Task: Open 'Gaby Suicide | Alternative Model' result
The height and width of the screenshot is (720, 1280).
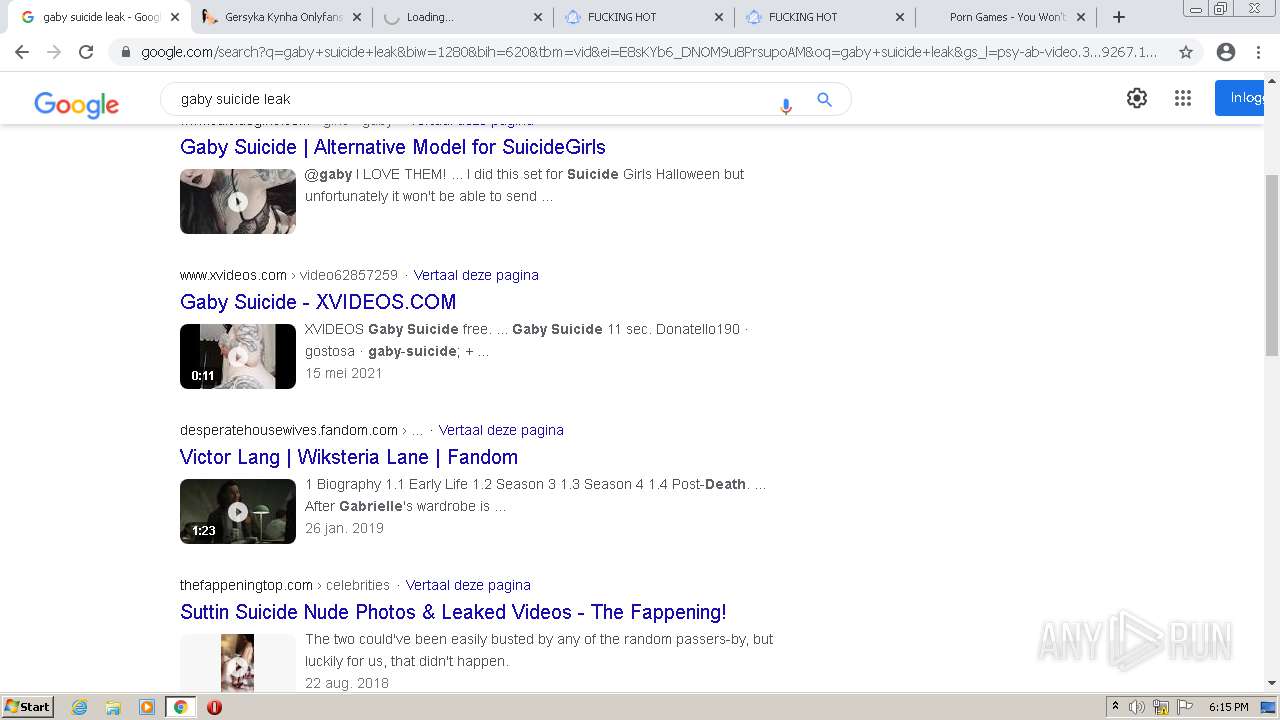Action: [x=393, y=147]
